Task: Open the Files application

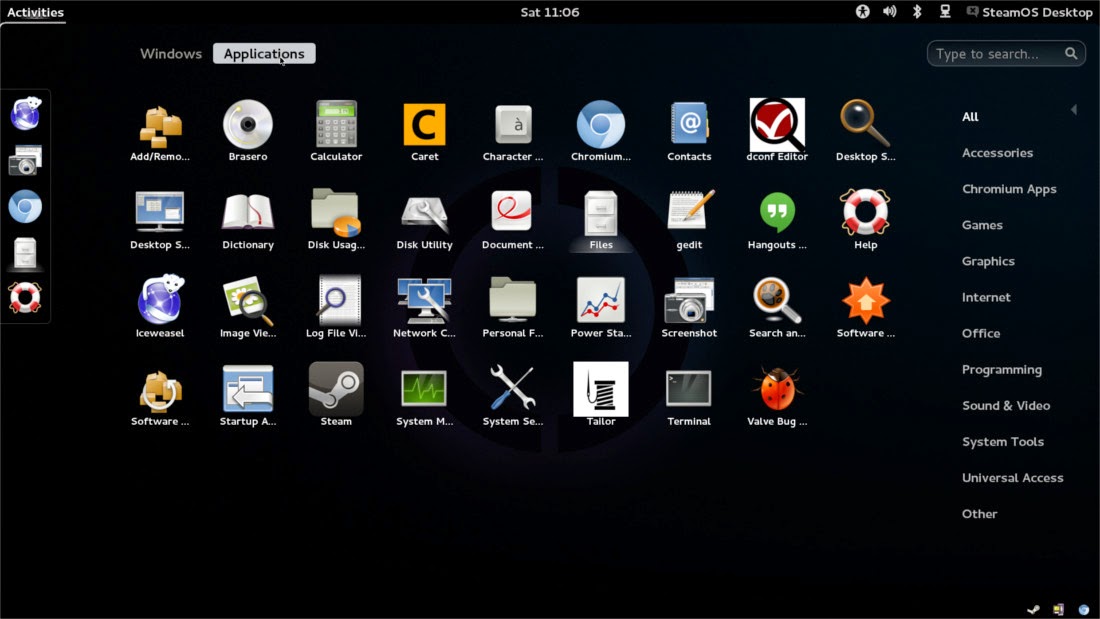Action: (x=600, y=217)
